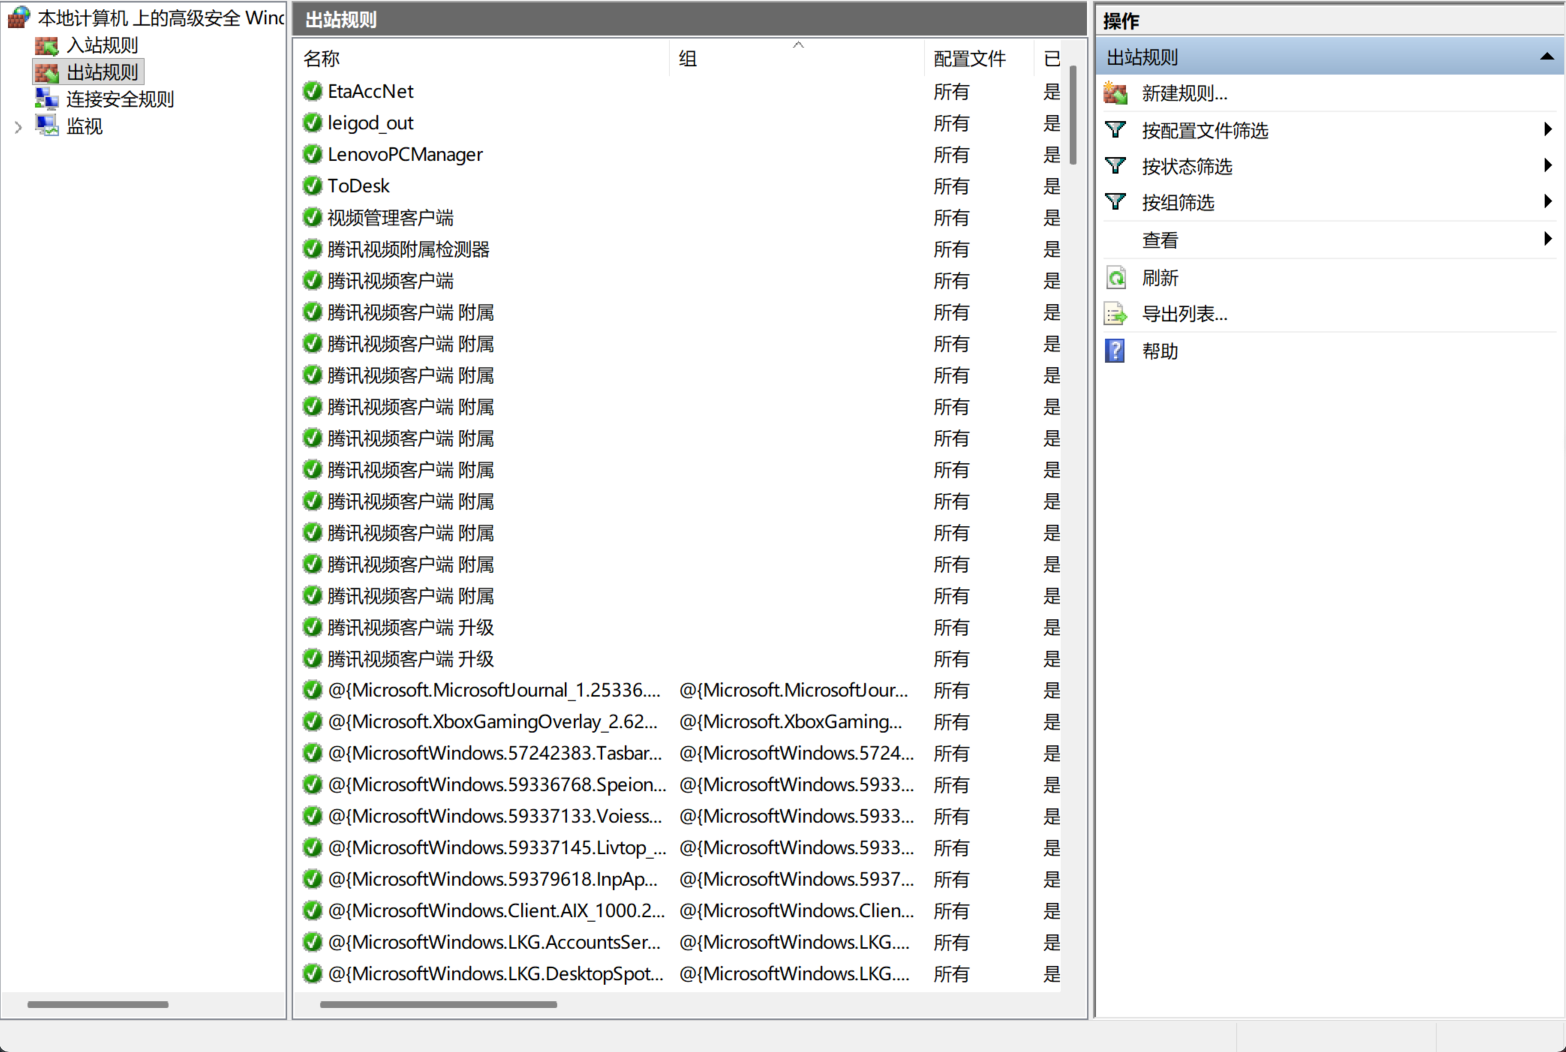
Task: Sort the list by the 名称 column header
Action: [x=482, y=59]
